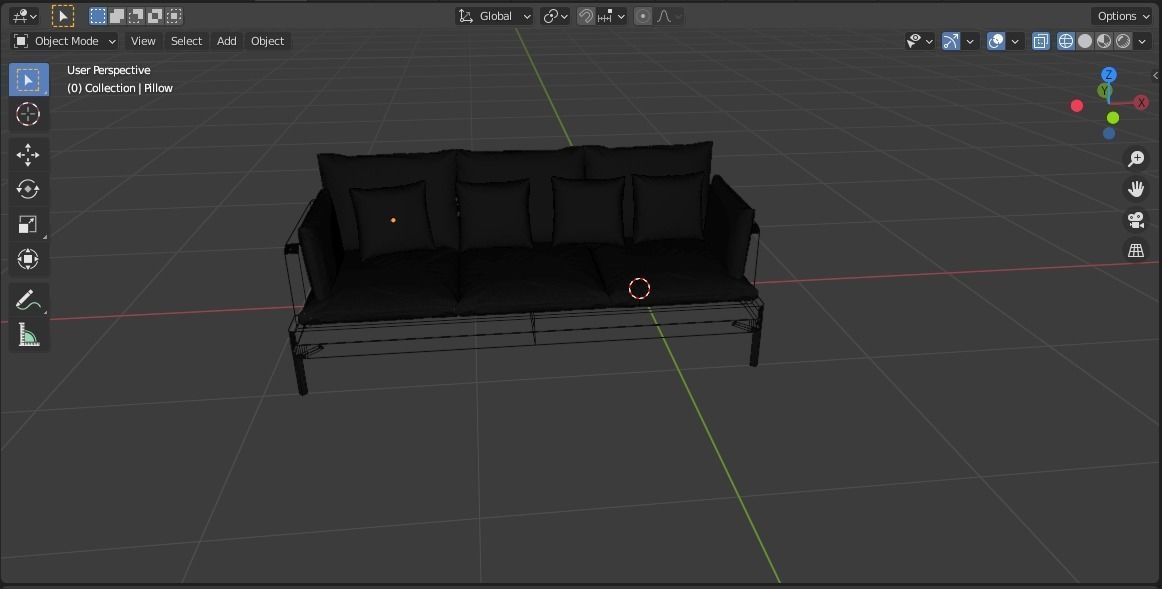Open Global transform orientation dropdown
The width and height of the screenshot is (1162, 589).
tap(494, 16)
